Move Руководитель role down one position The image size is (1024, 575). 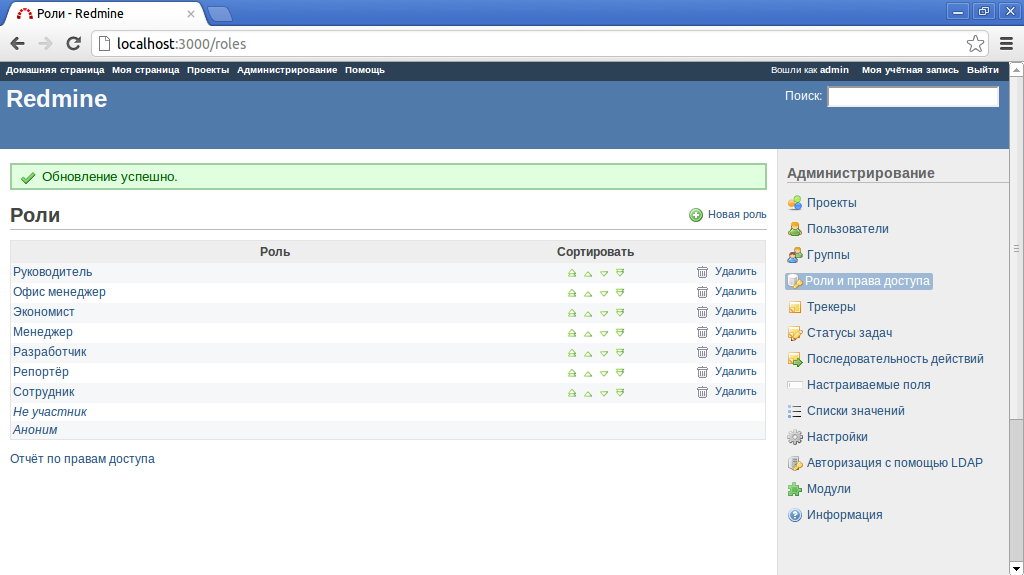[604, 273]
